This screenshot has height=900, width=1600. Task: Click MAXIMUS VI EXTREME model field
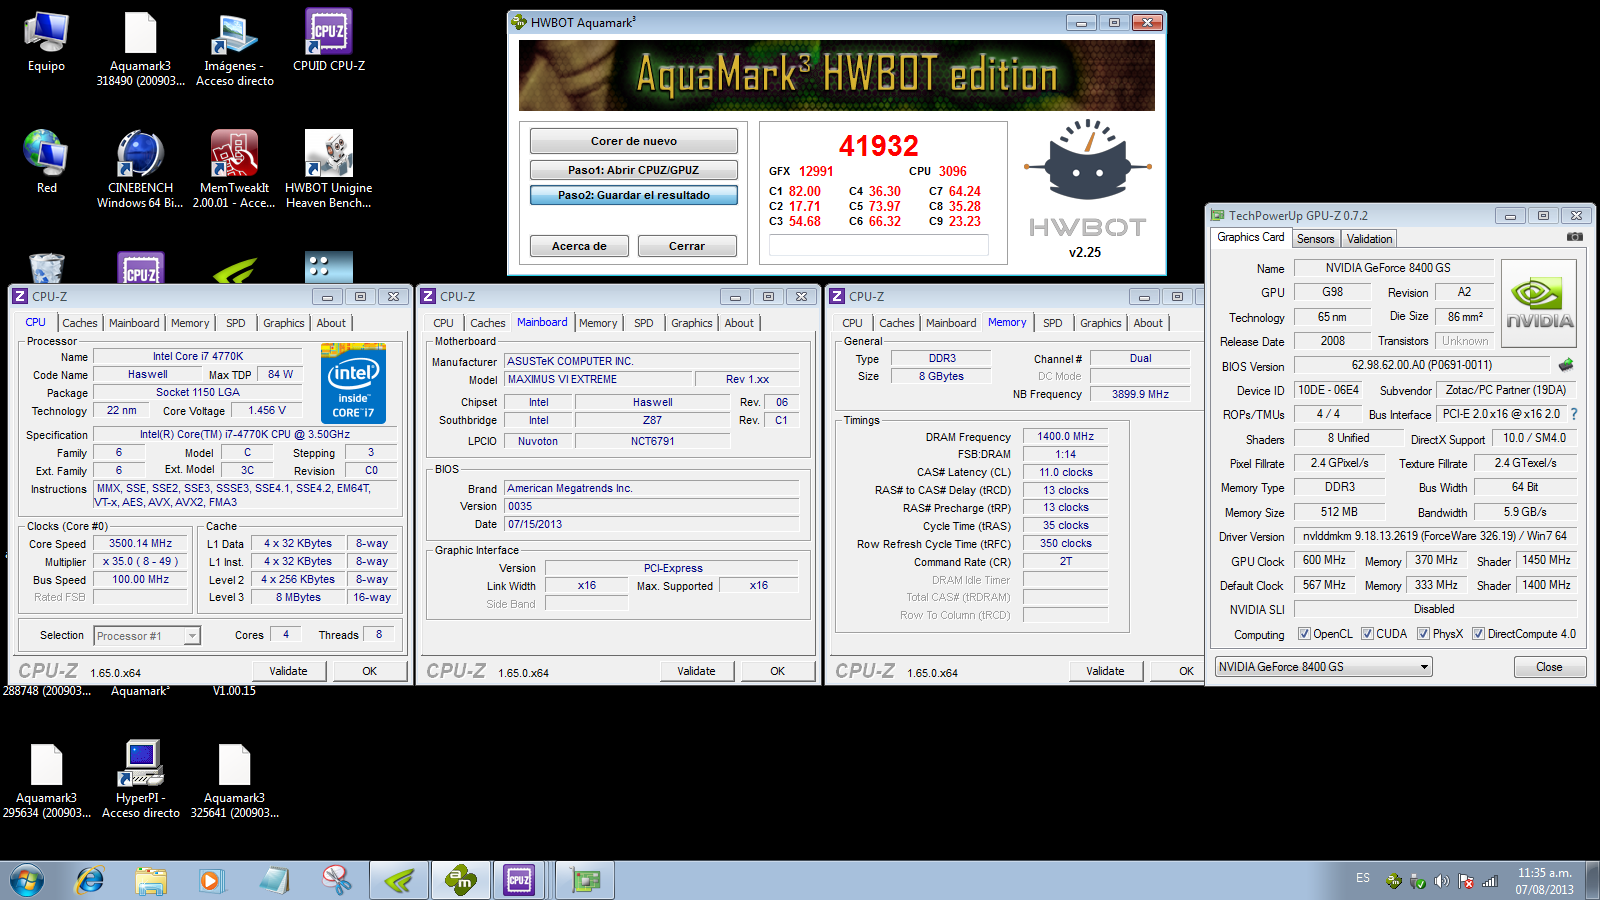click(x=598, y=380)
